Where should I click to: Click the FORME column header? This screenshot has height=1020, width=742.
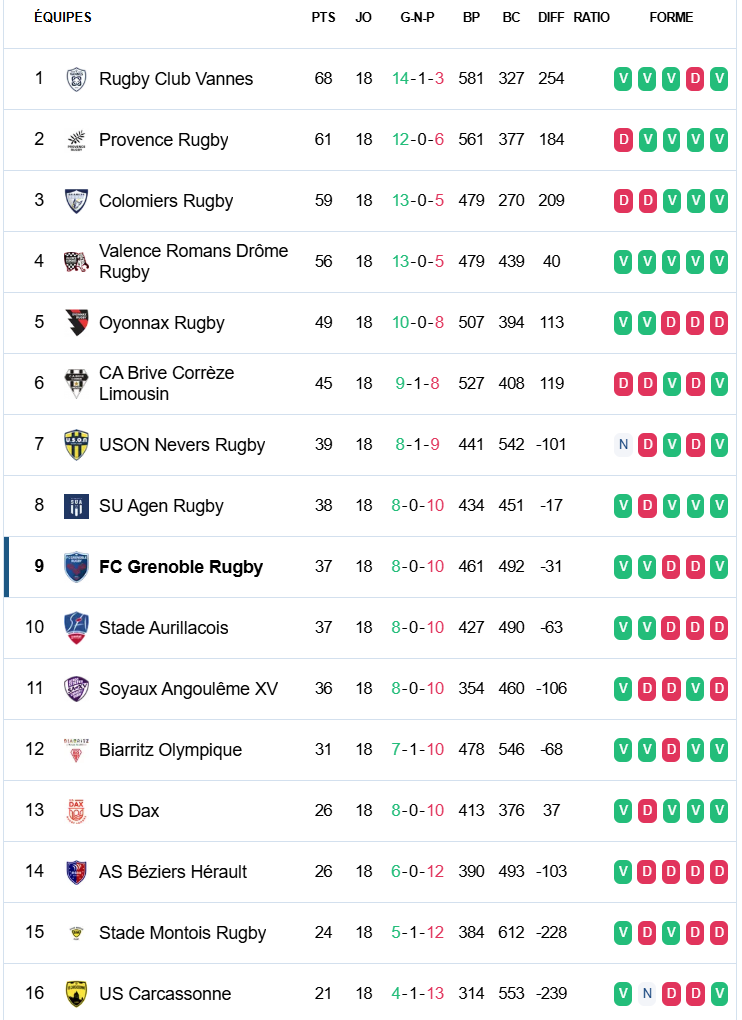(671, 17)
